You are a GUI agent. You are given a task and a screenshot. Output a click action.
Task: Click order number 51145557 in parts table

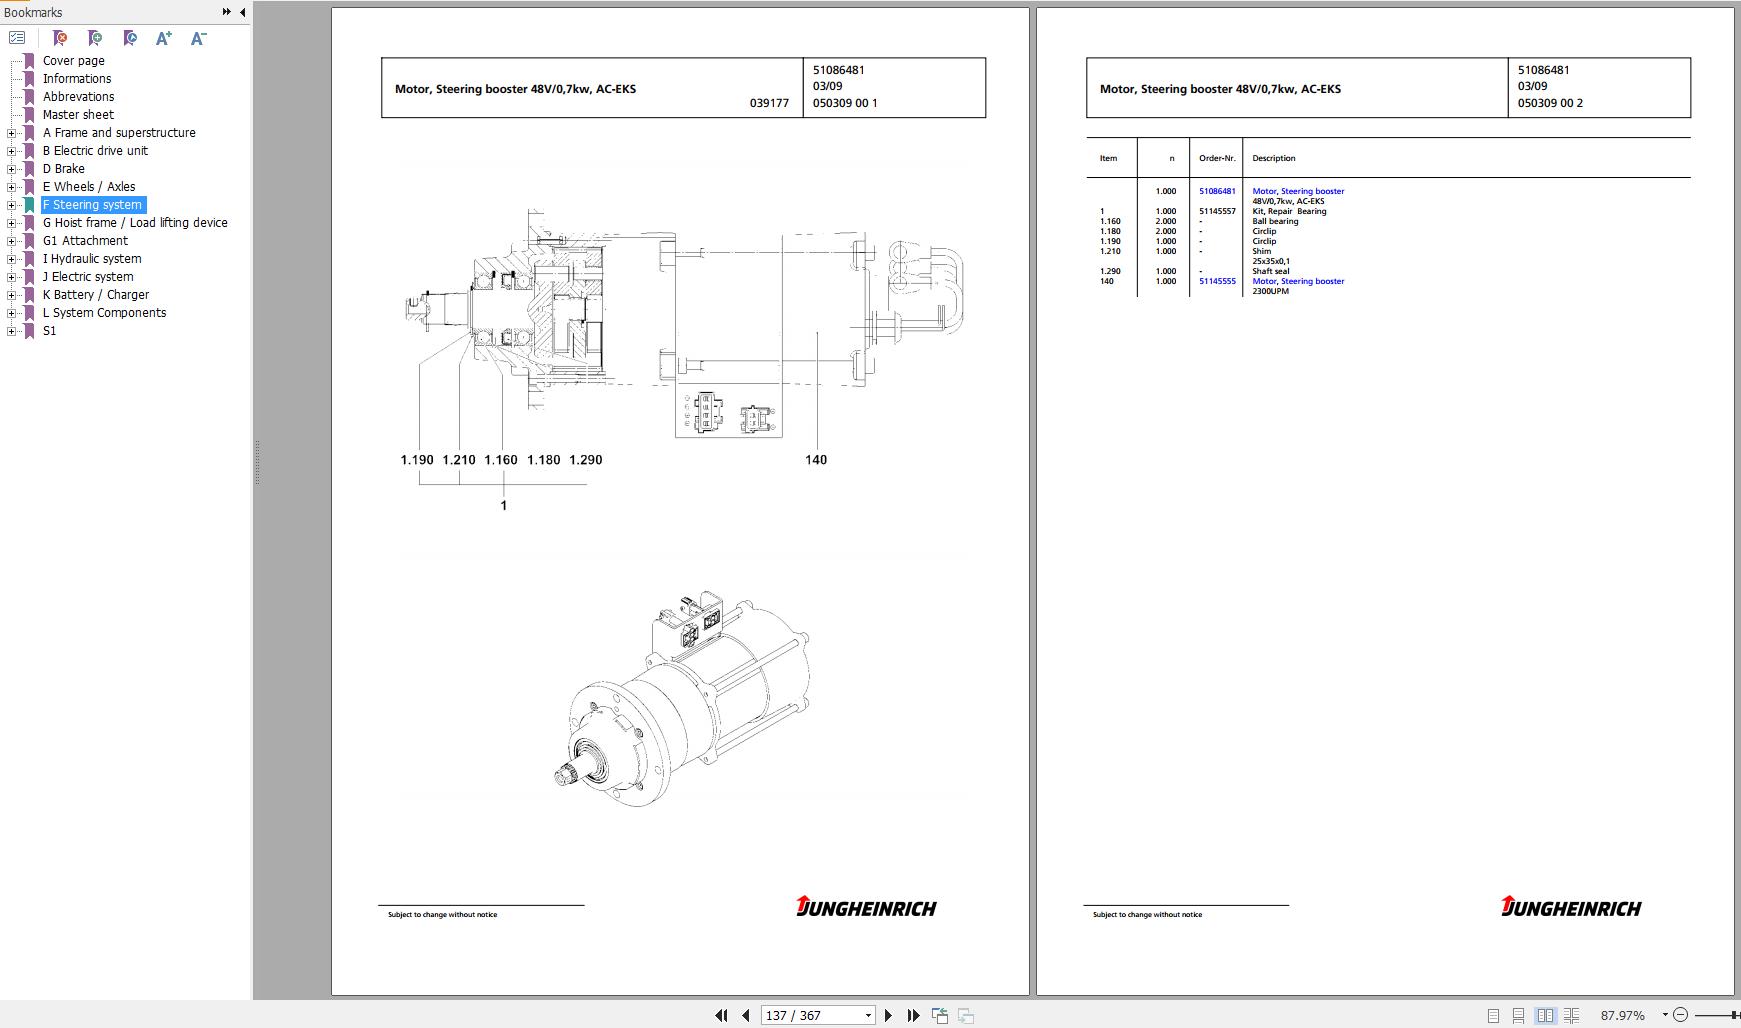1217,211
